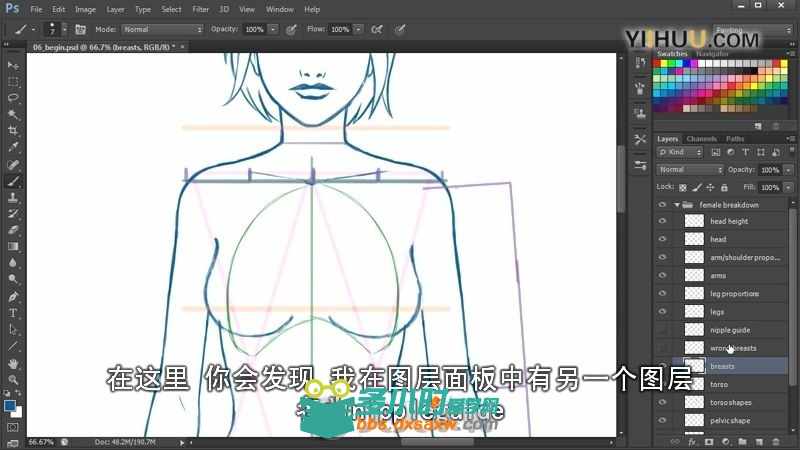The width and height of the screenshot is (800, 450).
Task: Select the Crop tool
Action: click(x=13, y=131)
